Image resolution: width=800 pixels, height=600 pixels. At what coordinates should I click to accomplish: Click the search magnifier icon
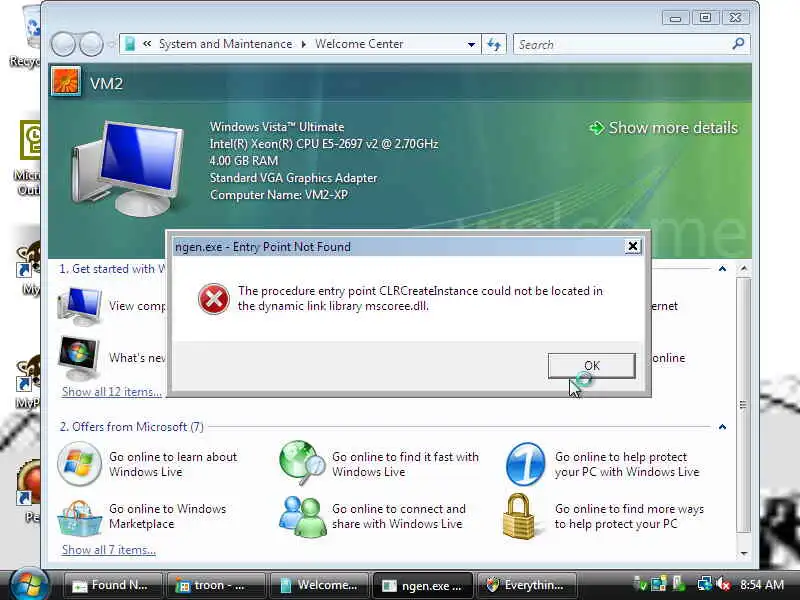click(x=738, y=44)
